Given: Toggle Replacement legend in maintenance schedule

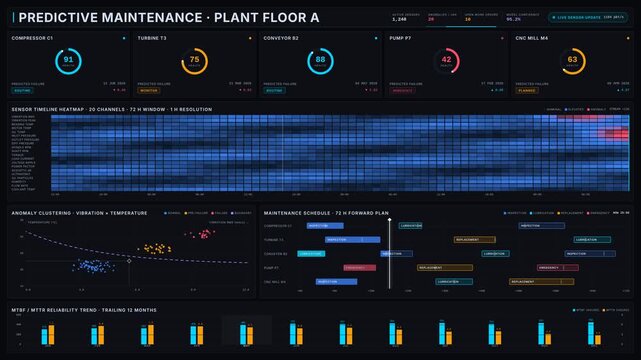Looking at the screenshot, I should pos(571,213).
